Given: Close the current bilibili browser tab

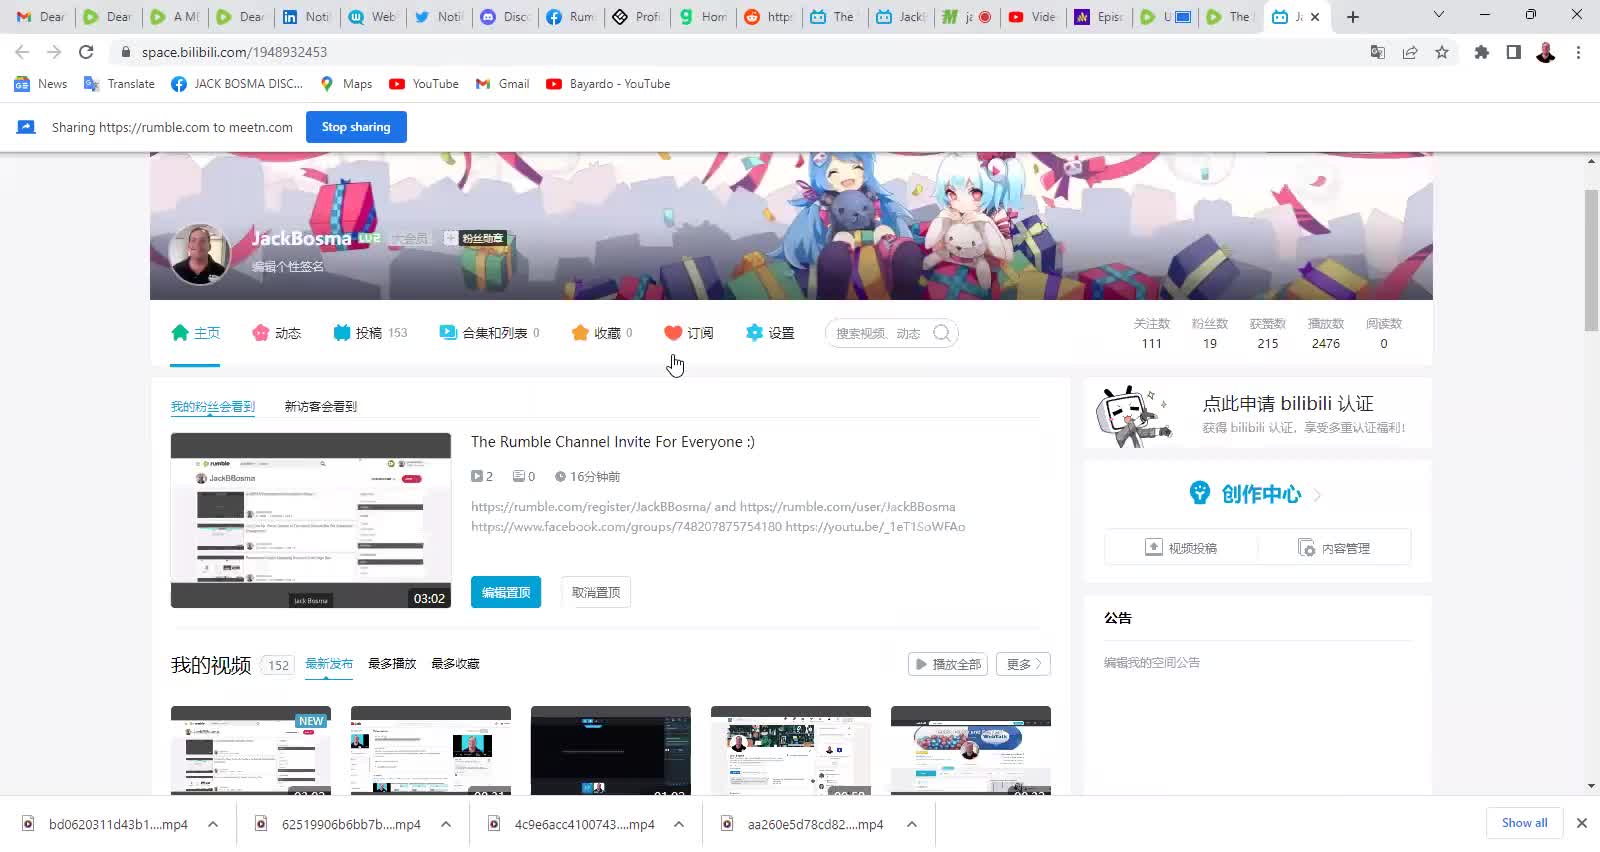Looking at the screenshot, I should [x=1315, y=17].
